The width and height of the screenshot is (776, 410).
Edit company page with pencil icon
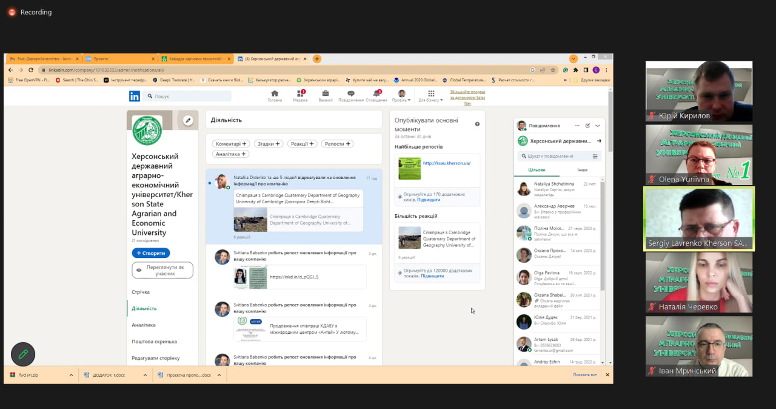click(188, 120)
